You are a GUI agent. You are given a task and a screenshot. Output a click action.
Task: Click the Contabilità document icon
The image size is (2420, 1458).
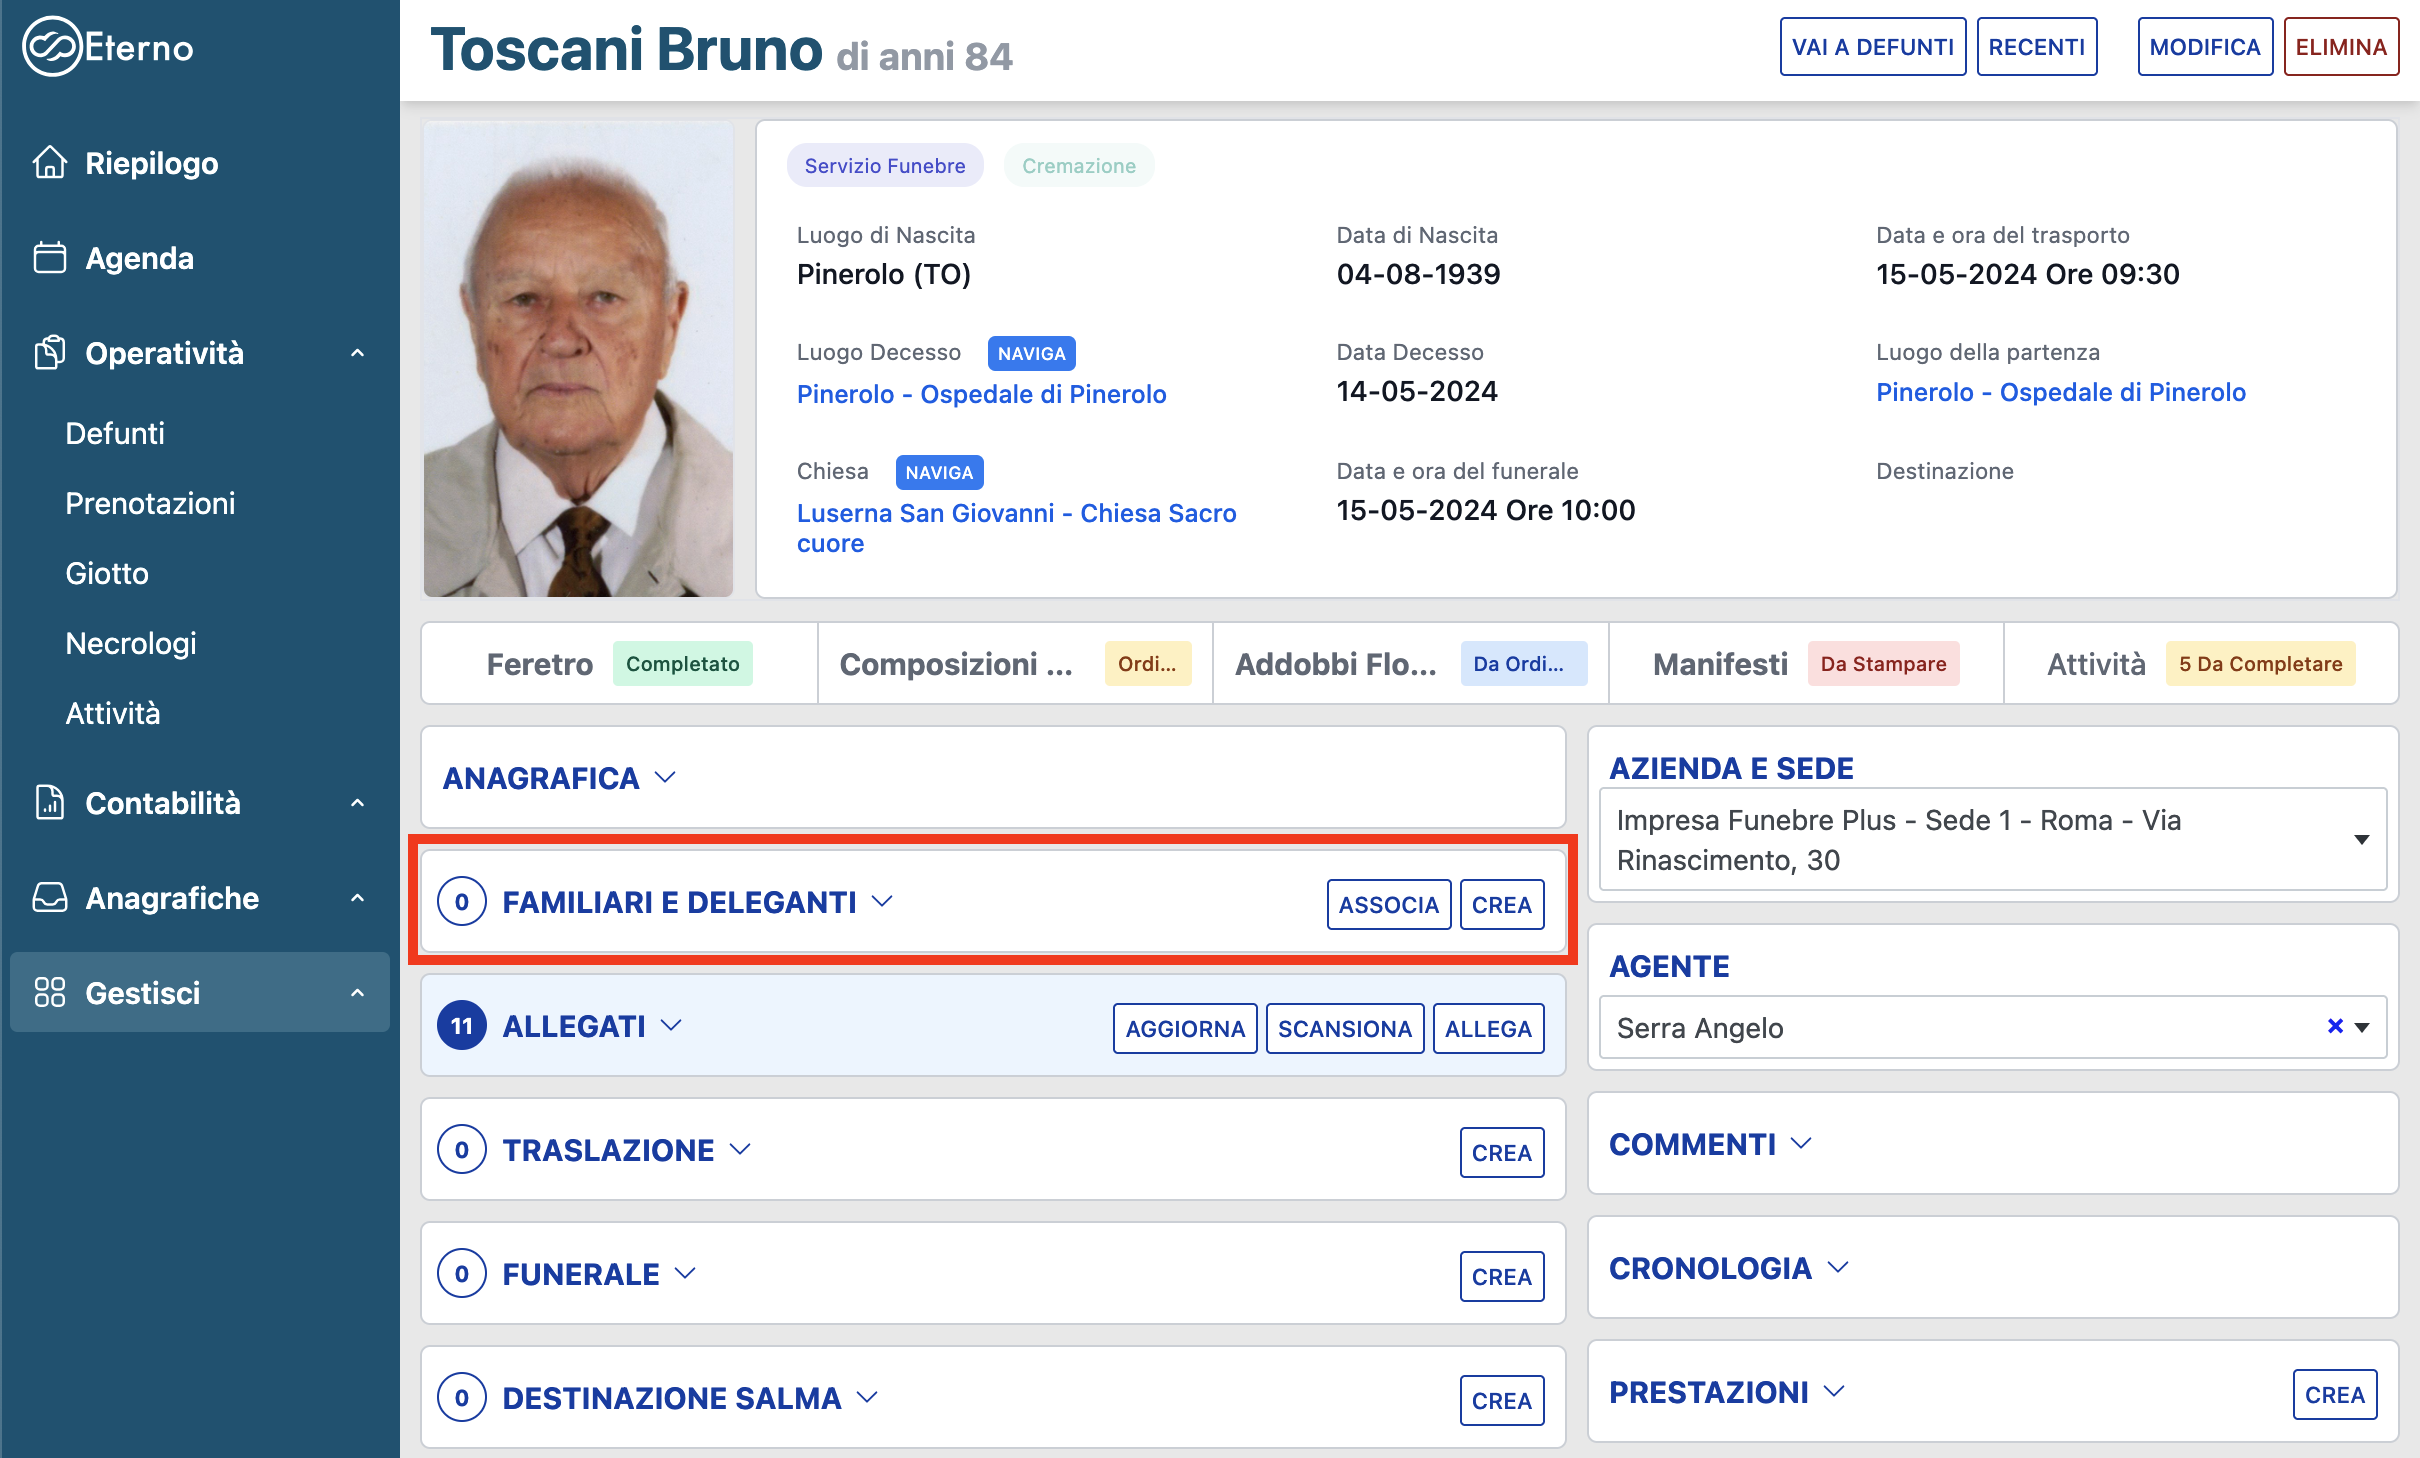tap(49, 803)
